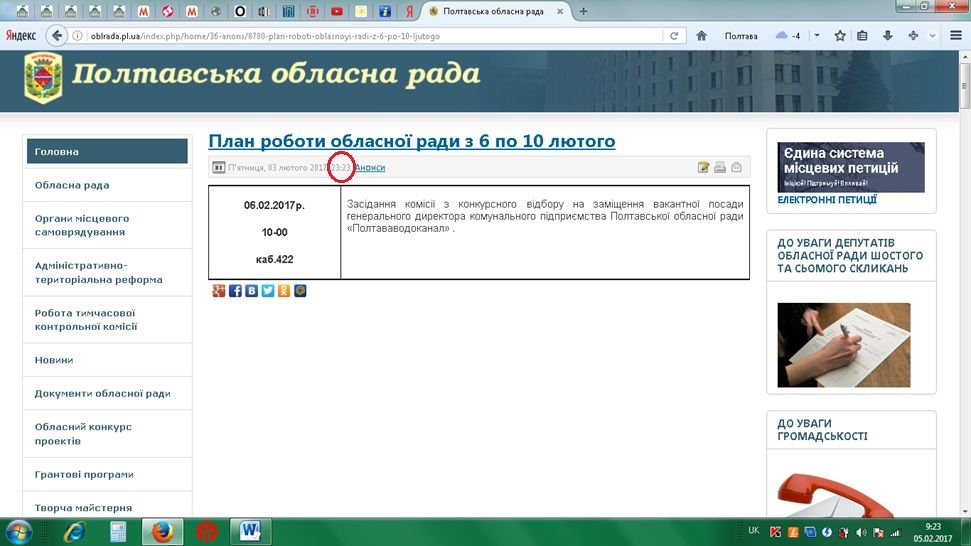Screen dimensions: 971x546
Task: Go to browser home page
Action: tap(702, 35)
